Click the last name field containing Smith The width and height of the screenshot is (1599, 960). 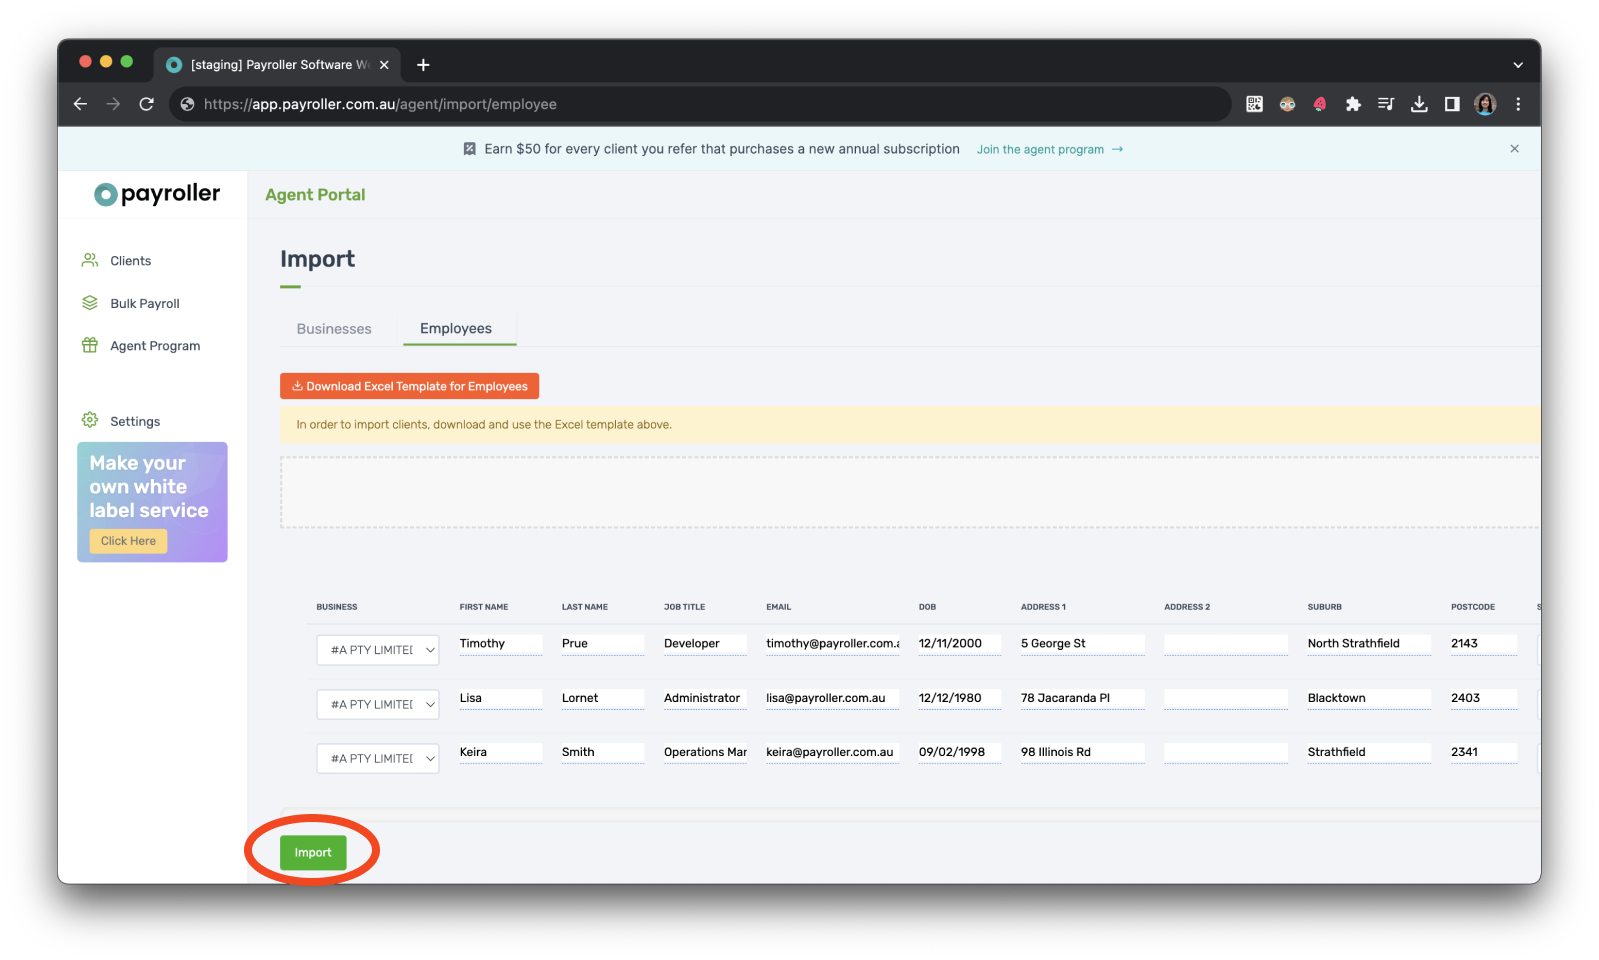point(603,752)
